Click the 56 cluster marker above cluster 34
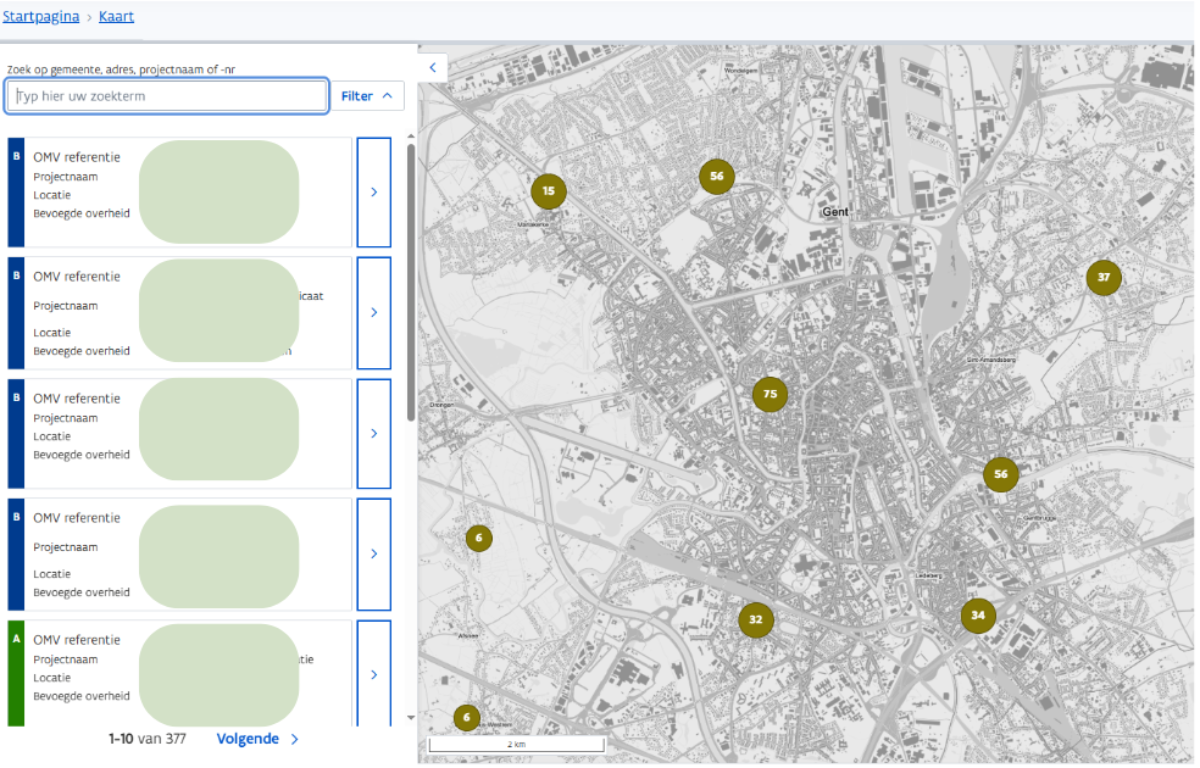 [x=1000, y=474]
